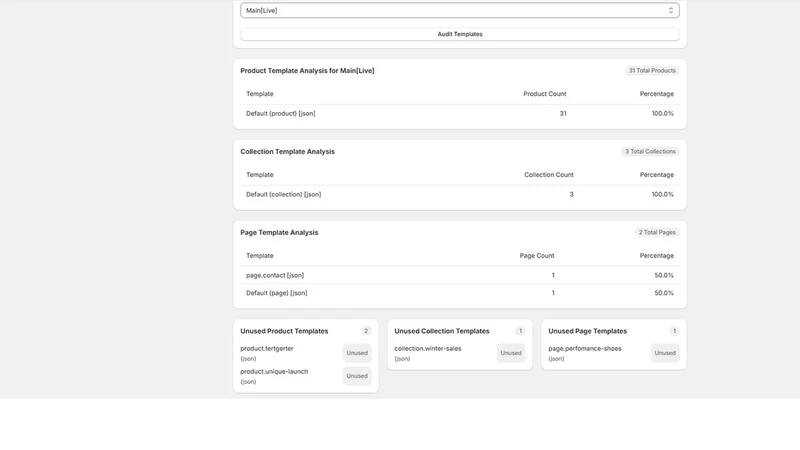Image resolution: width=800 pixels, height=450 pixels.
Task: Click collection count value 3
Action: 571,194
